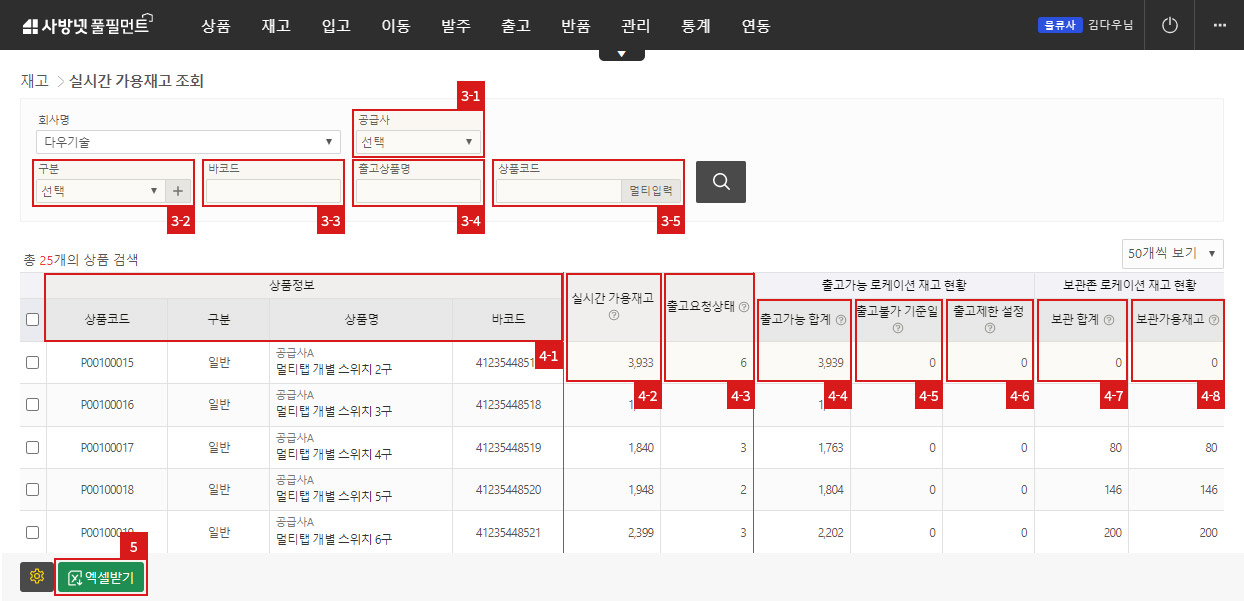Select the 출고 menu item
Screen dimensions: 1244x601
point(515,27)
